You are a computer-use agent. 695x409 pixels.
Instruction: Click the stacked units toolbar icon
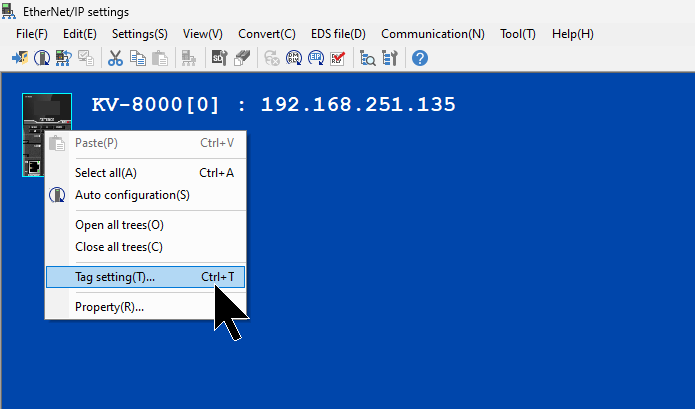coord(242,58)
